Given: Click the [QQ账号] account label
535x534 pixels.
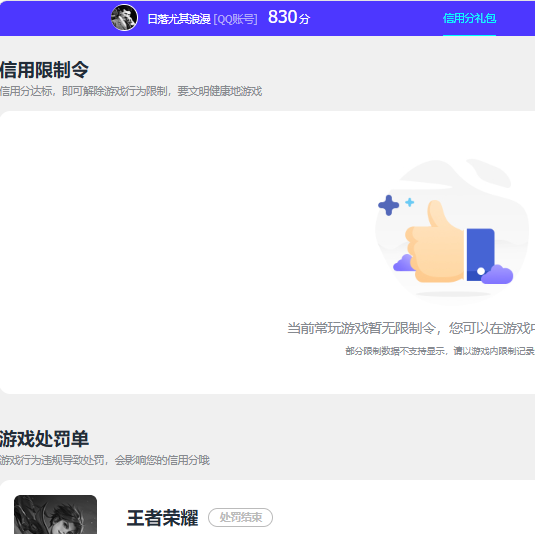Looking at the screenshot, I should [x=235, y=19].
